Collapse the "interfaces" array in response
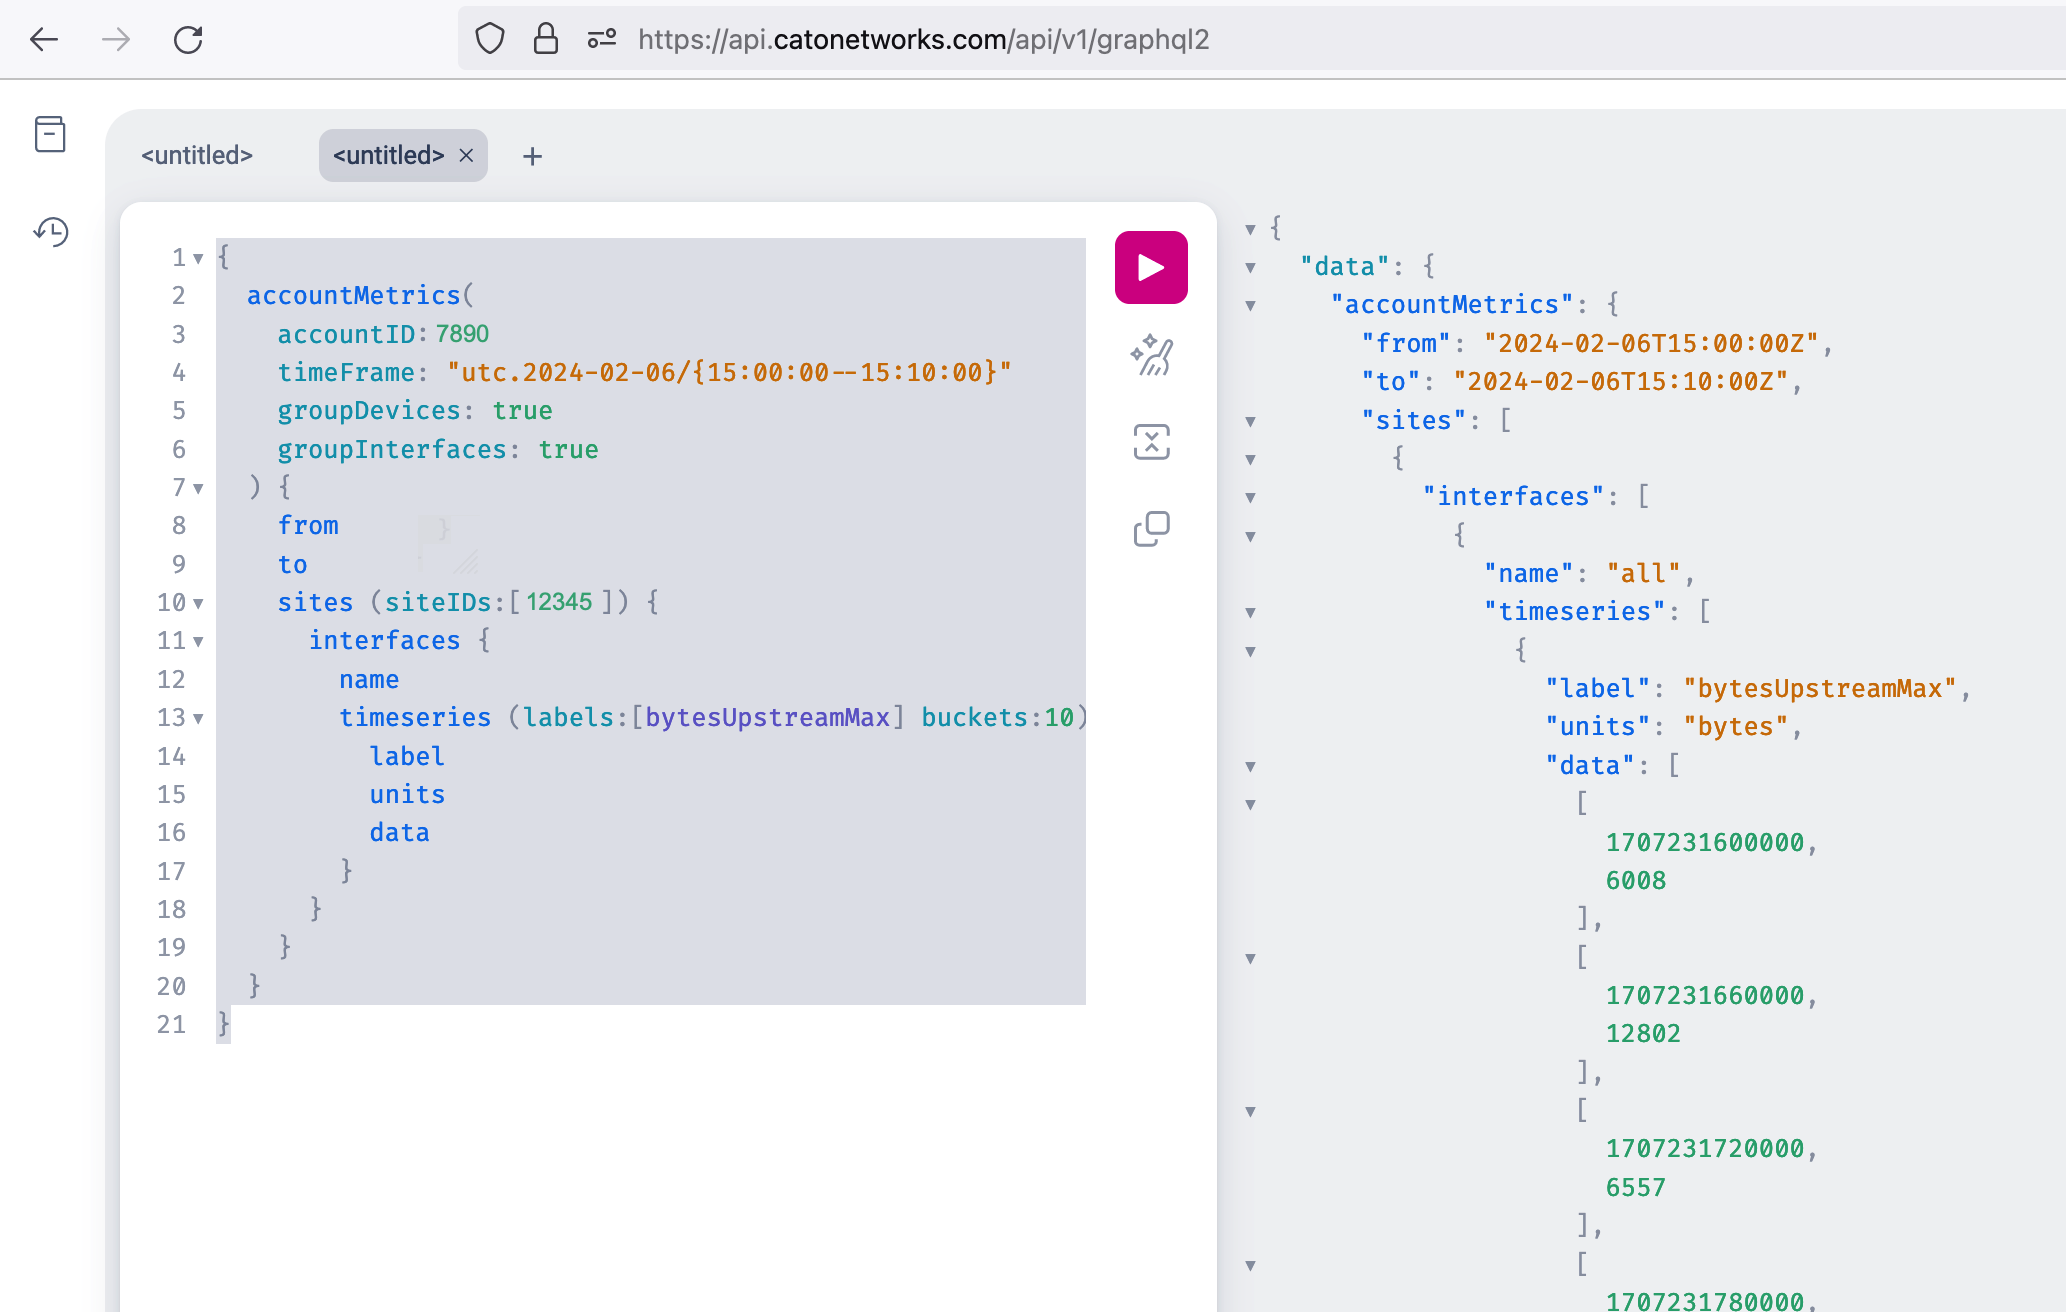This screenshot has width=2066, height=1312. (x=1250, y=498)
